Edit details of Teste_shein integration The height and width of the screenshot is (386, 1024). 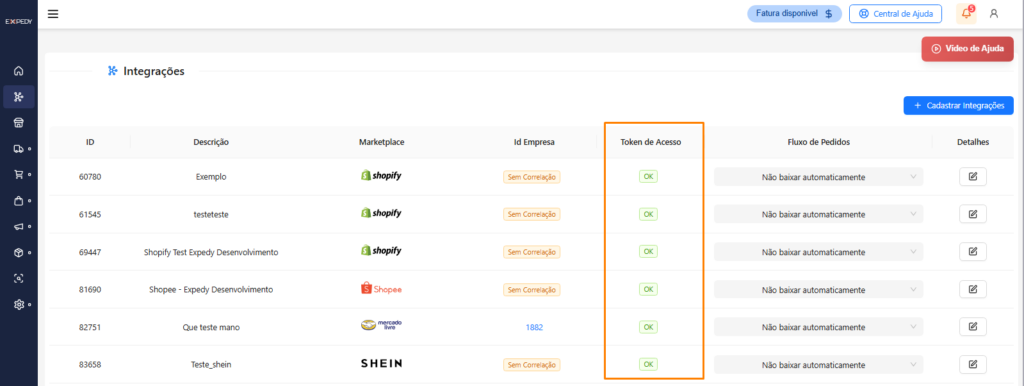pyautogui.click(x=972, y=364)
